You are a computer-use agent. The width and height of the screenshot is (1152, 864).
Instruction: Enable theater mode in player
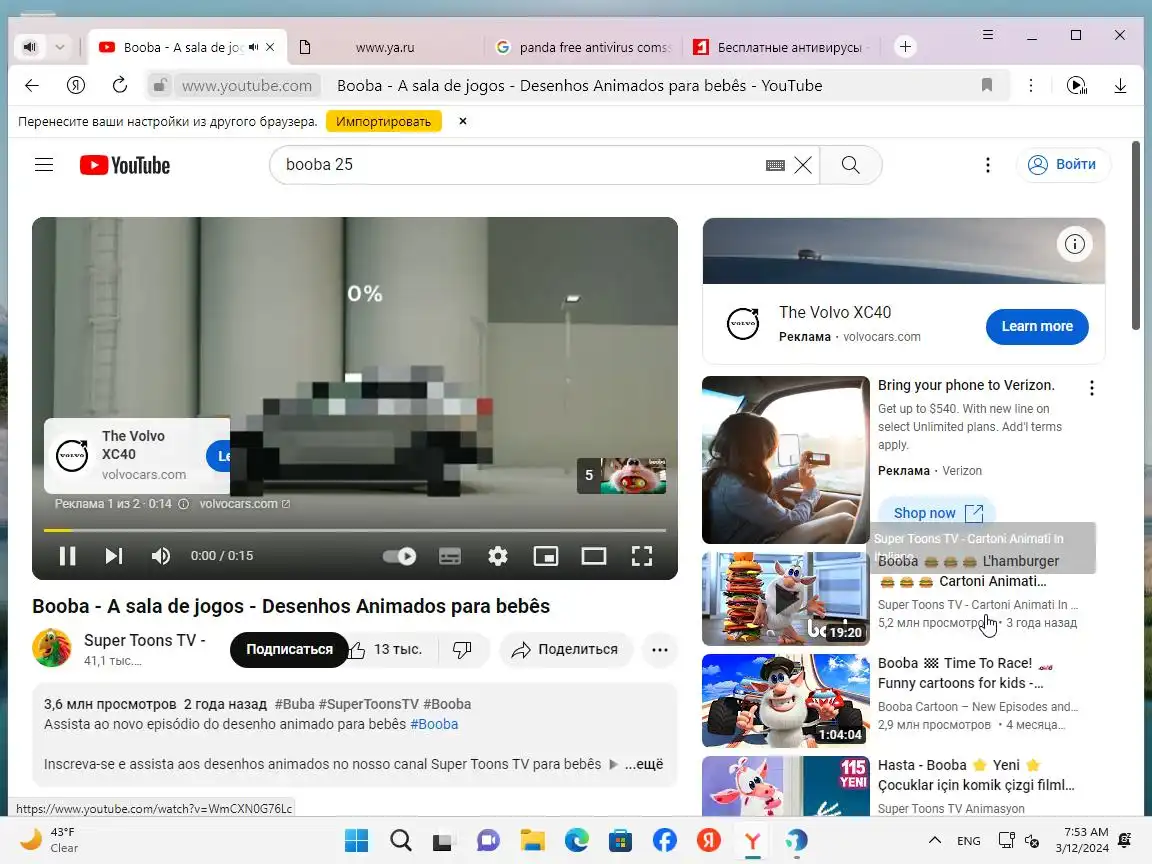594,556
